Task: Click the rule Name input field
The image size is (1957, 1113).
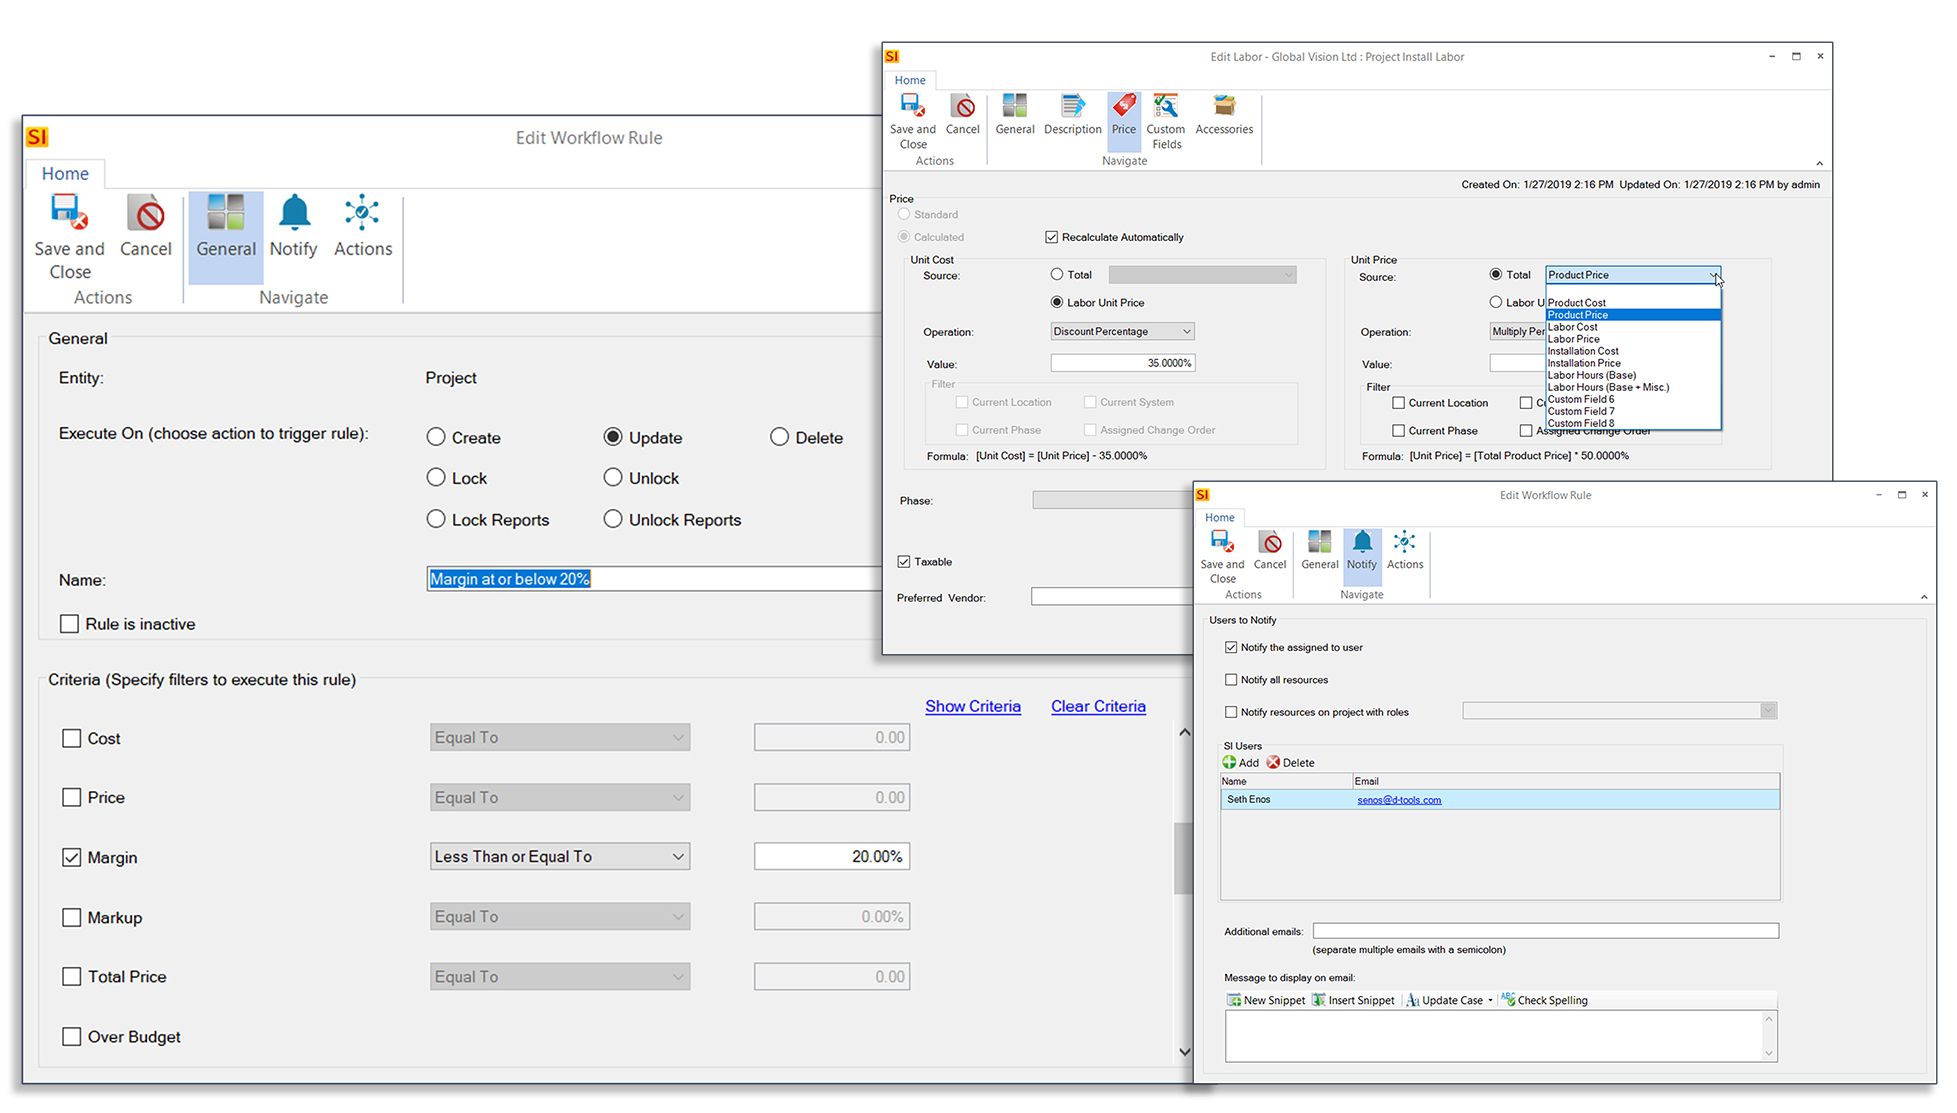Action: click(x=655, y=579)
